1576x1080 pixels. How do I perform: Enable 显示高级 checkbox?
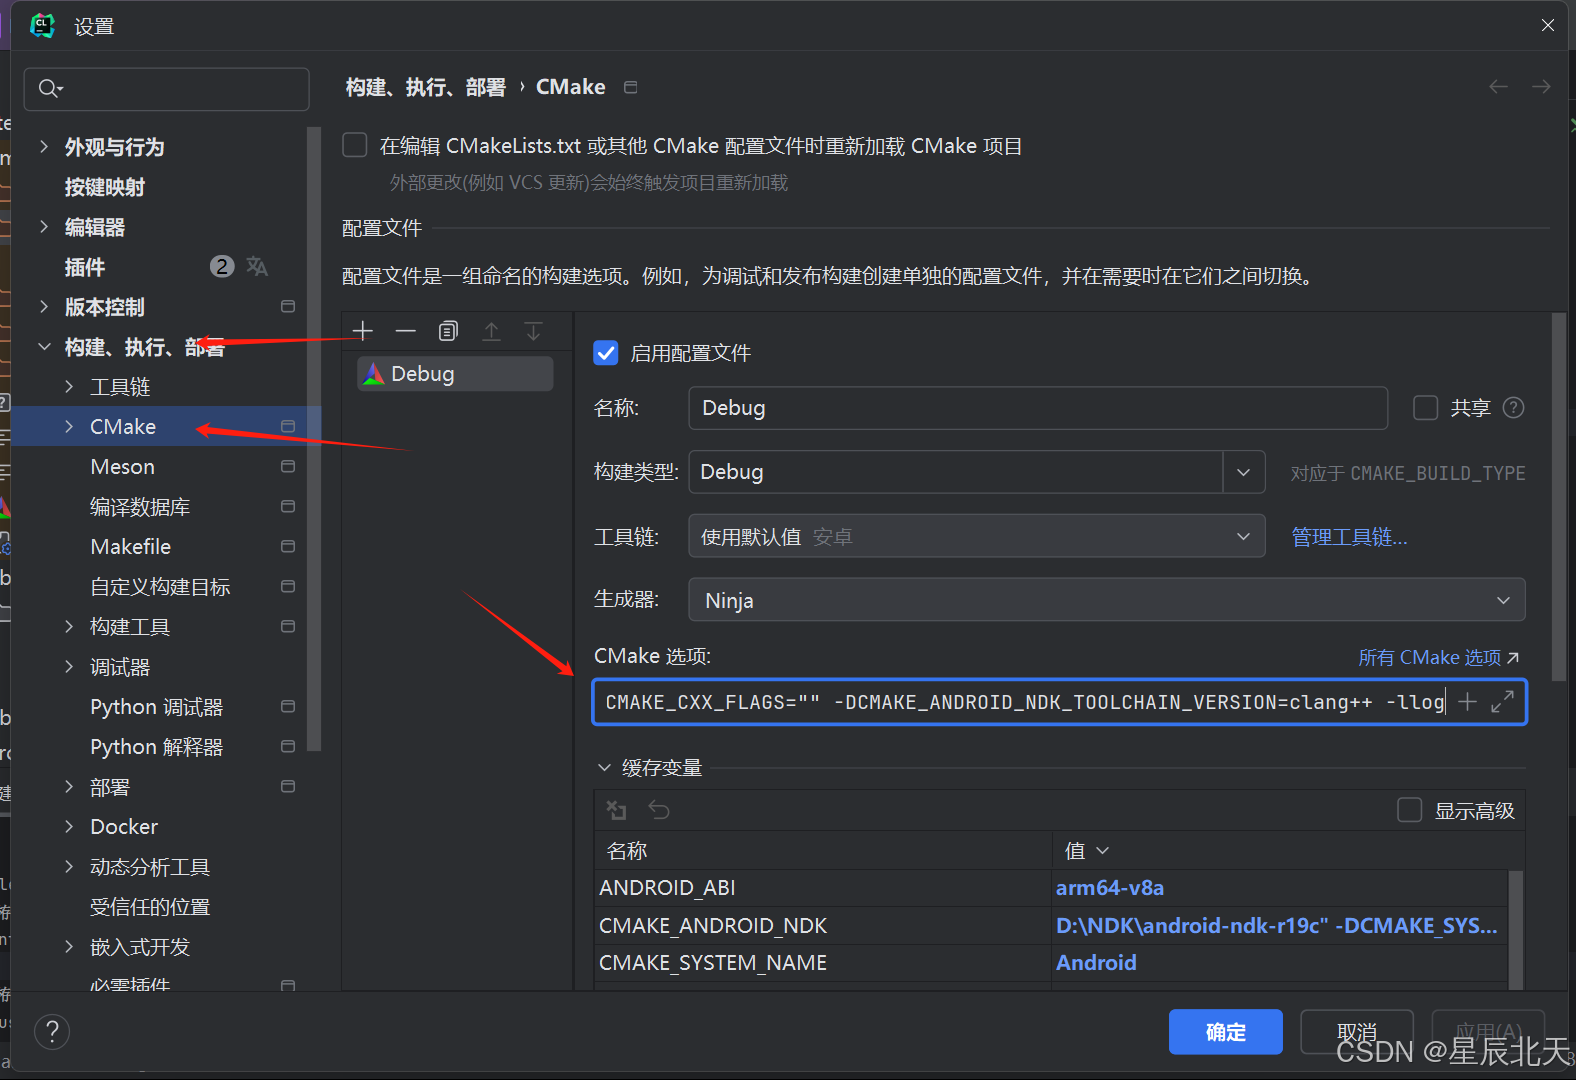point(1409,810)
